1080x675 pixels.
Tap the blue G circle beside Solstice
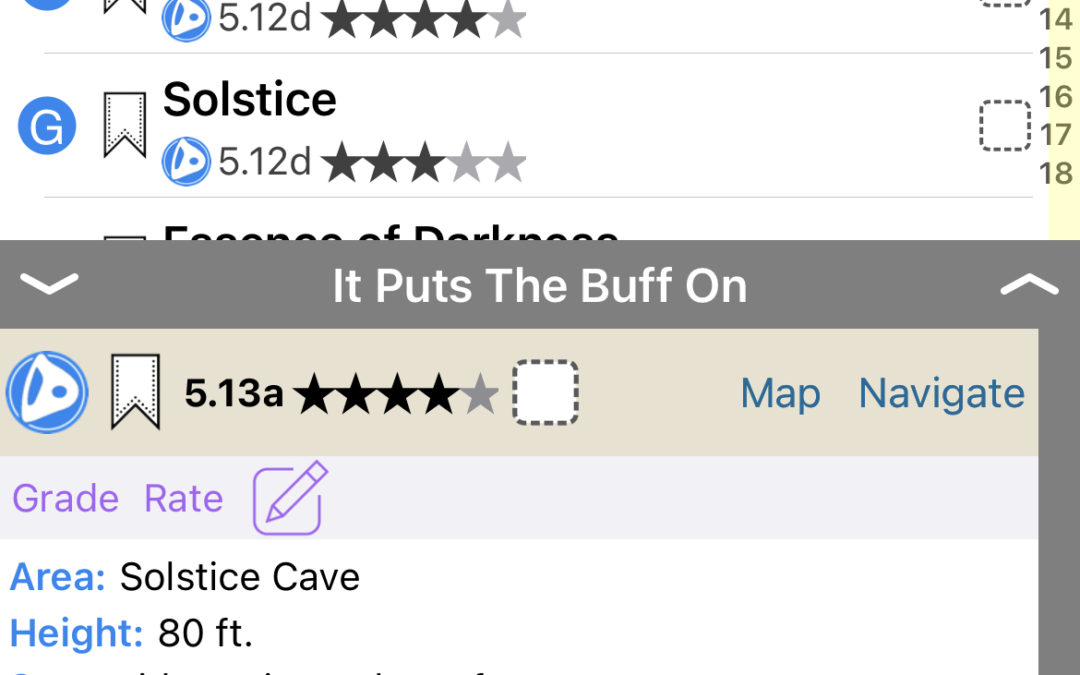[x=47, y=127]
